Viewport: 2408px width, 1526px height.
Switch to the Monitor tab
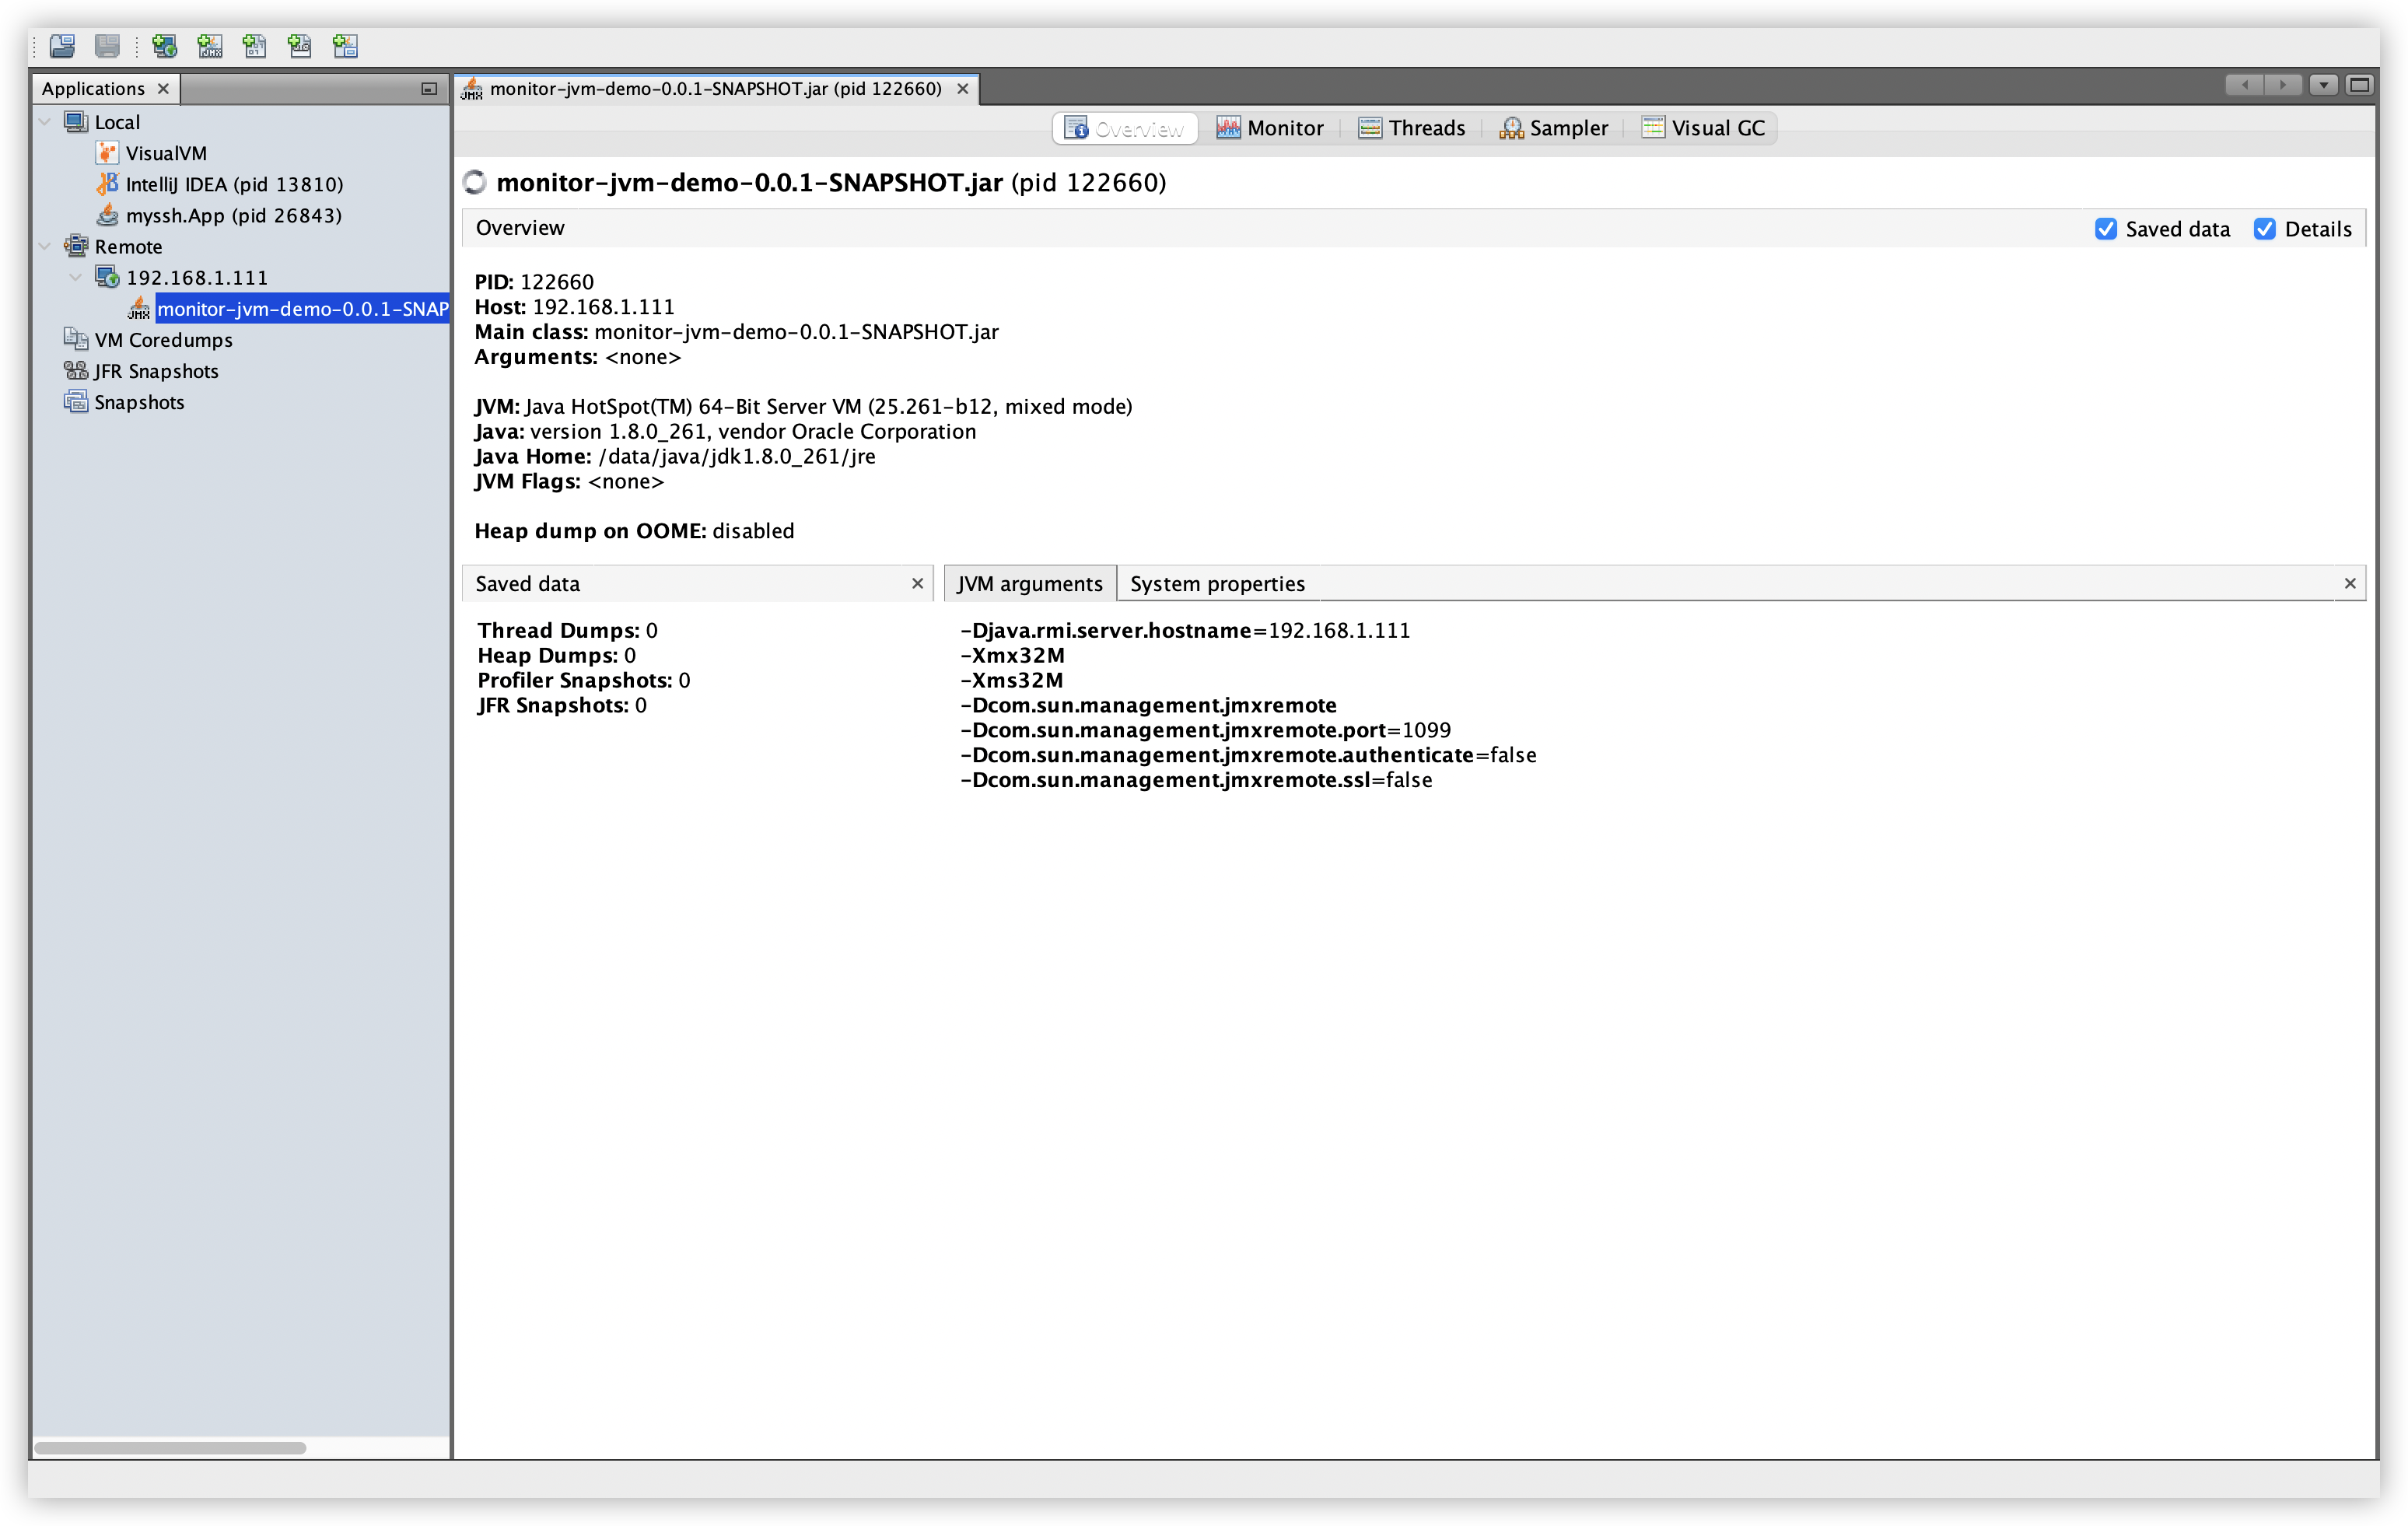coord(1270,128)
